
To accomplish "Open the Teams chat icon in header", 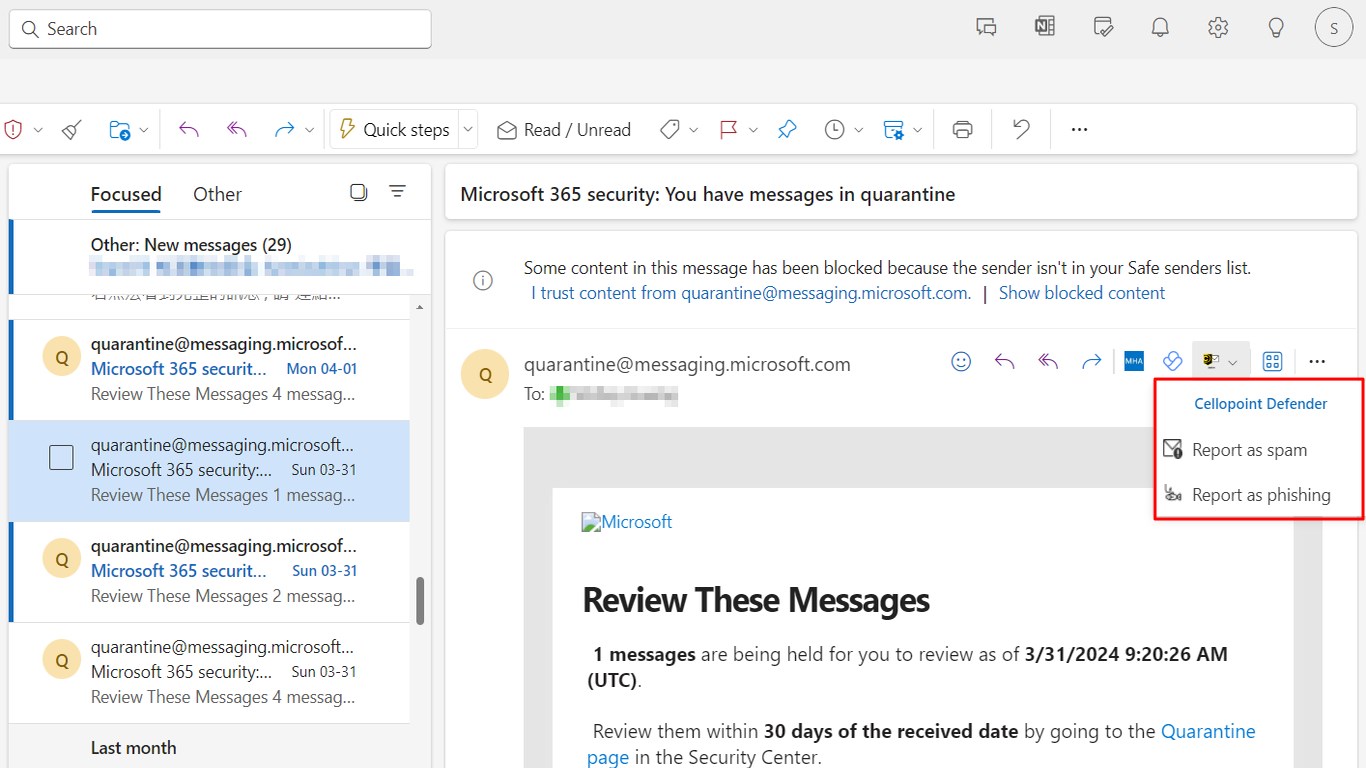I will 987,28.
